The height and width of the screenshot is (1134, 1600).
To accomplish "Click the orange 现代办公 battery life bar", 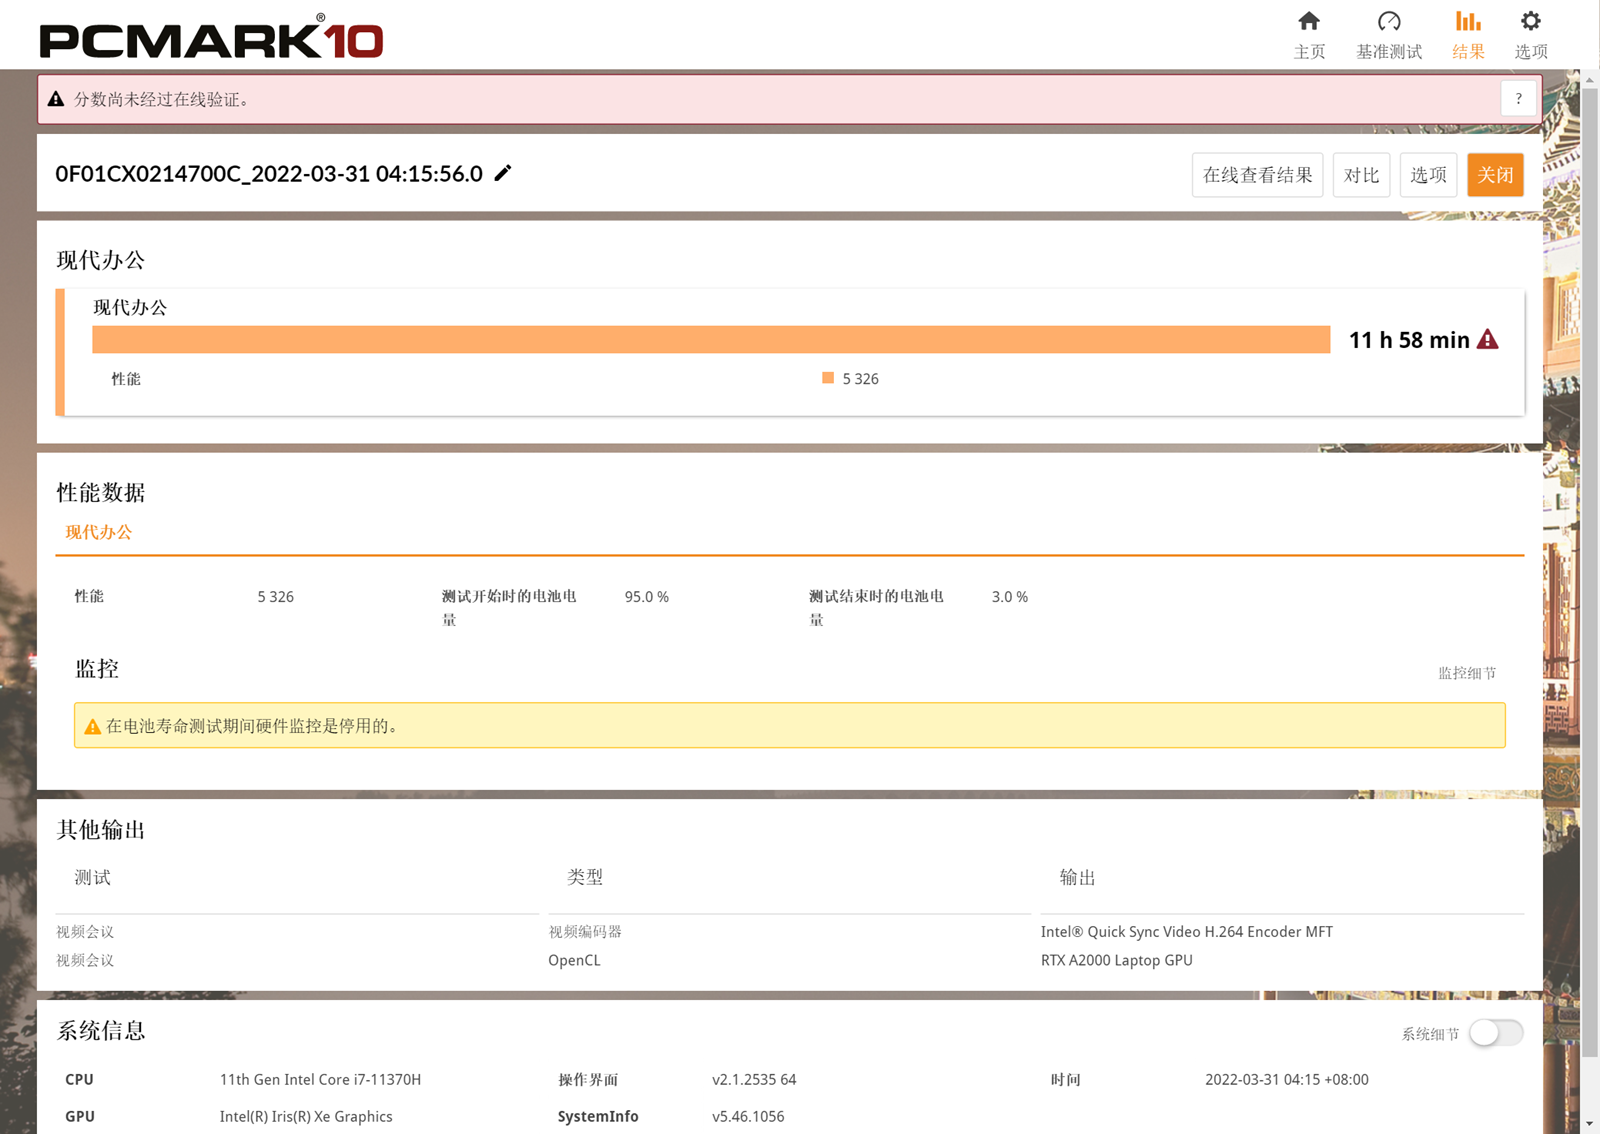I will coord(710,340).
